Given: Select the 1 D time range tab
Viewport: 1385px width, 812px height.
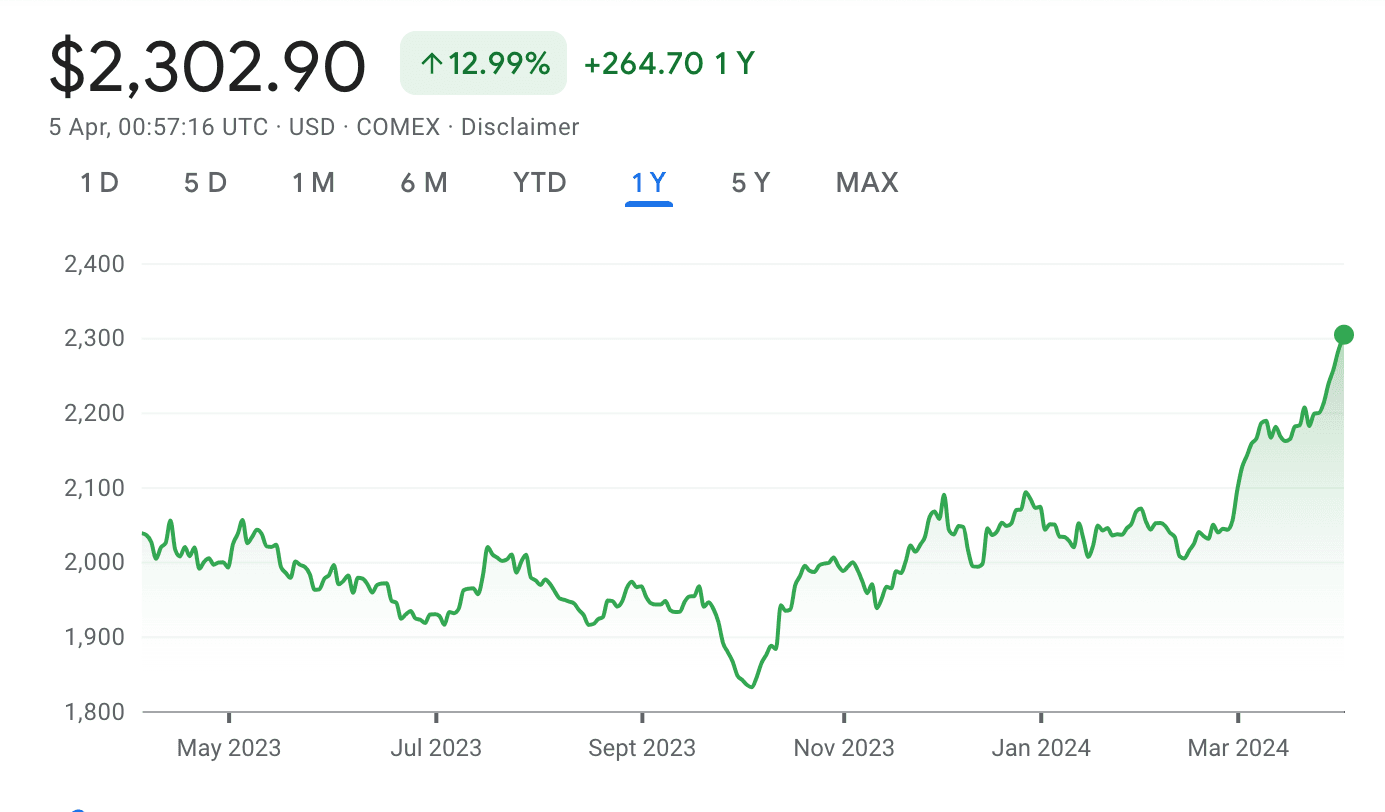Looking at the screenshot, I should 99,183.
